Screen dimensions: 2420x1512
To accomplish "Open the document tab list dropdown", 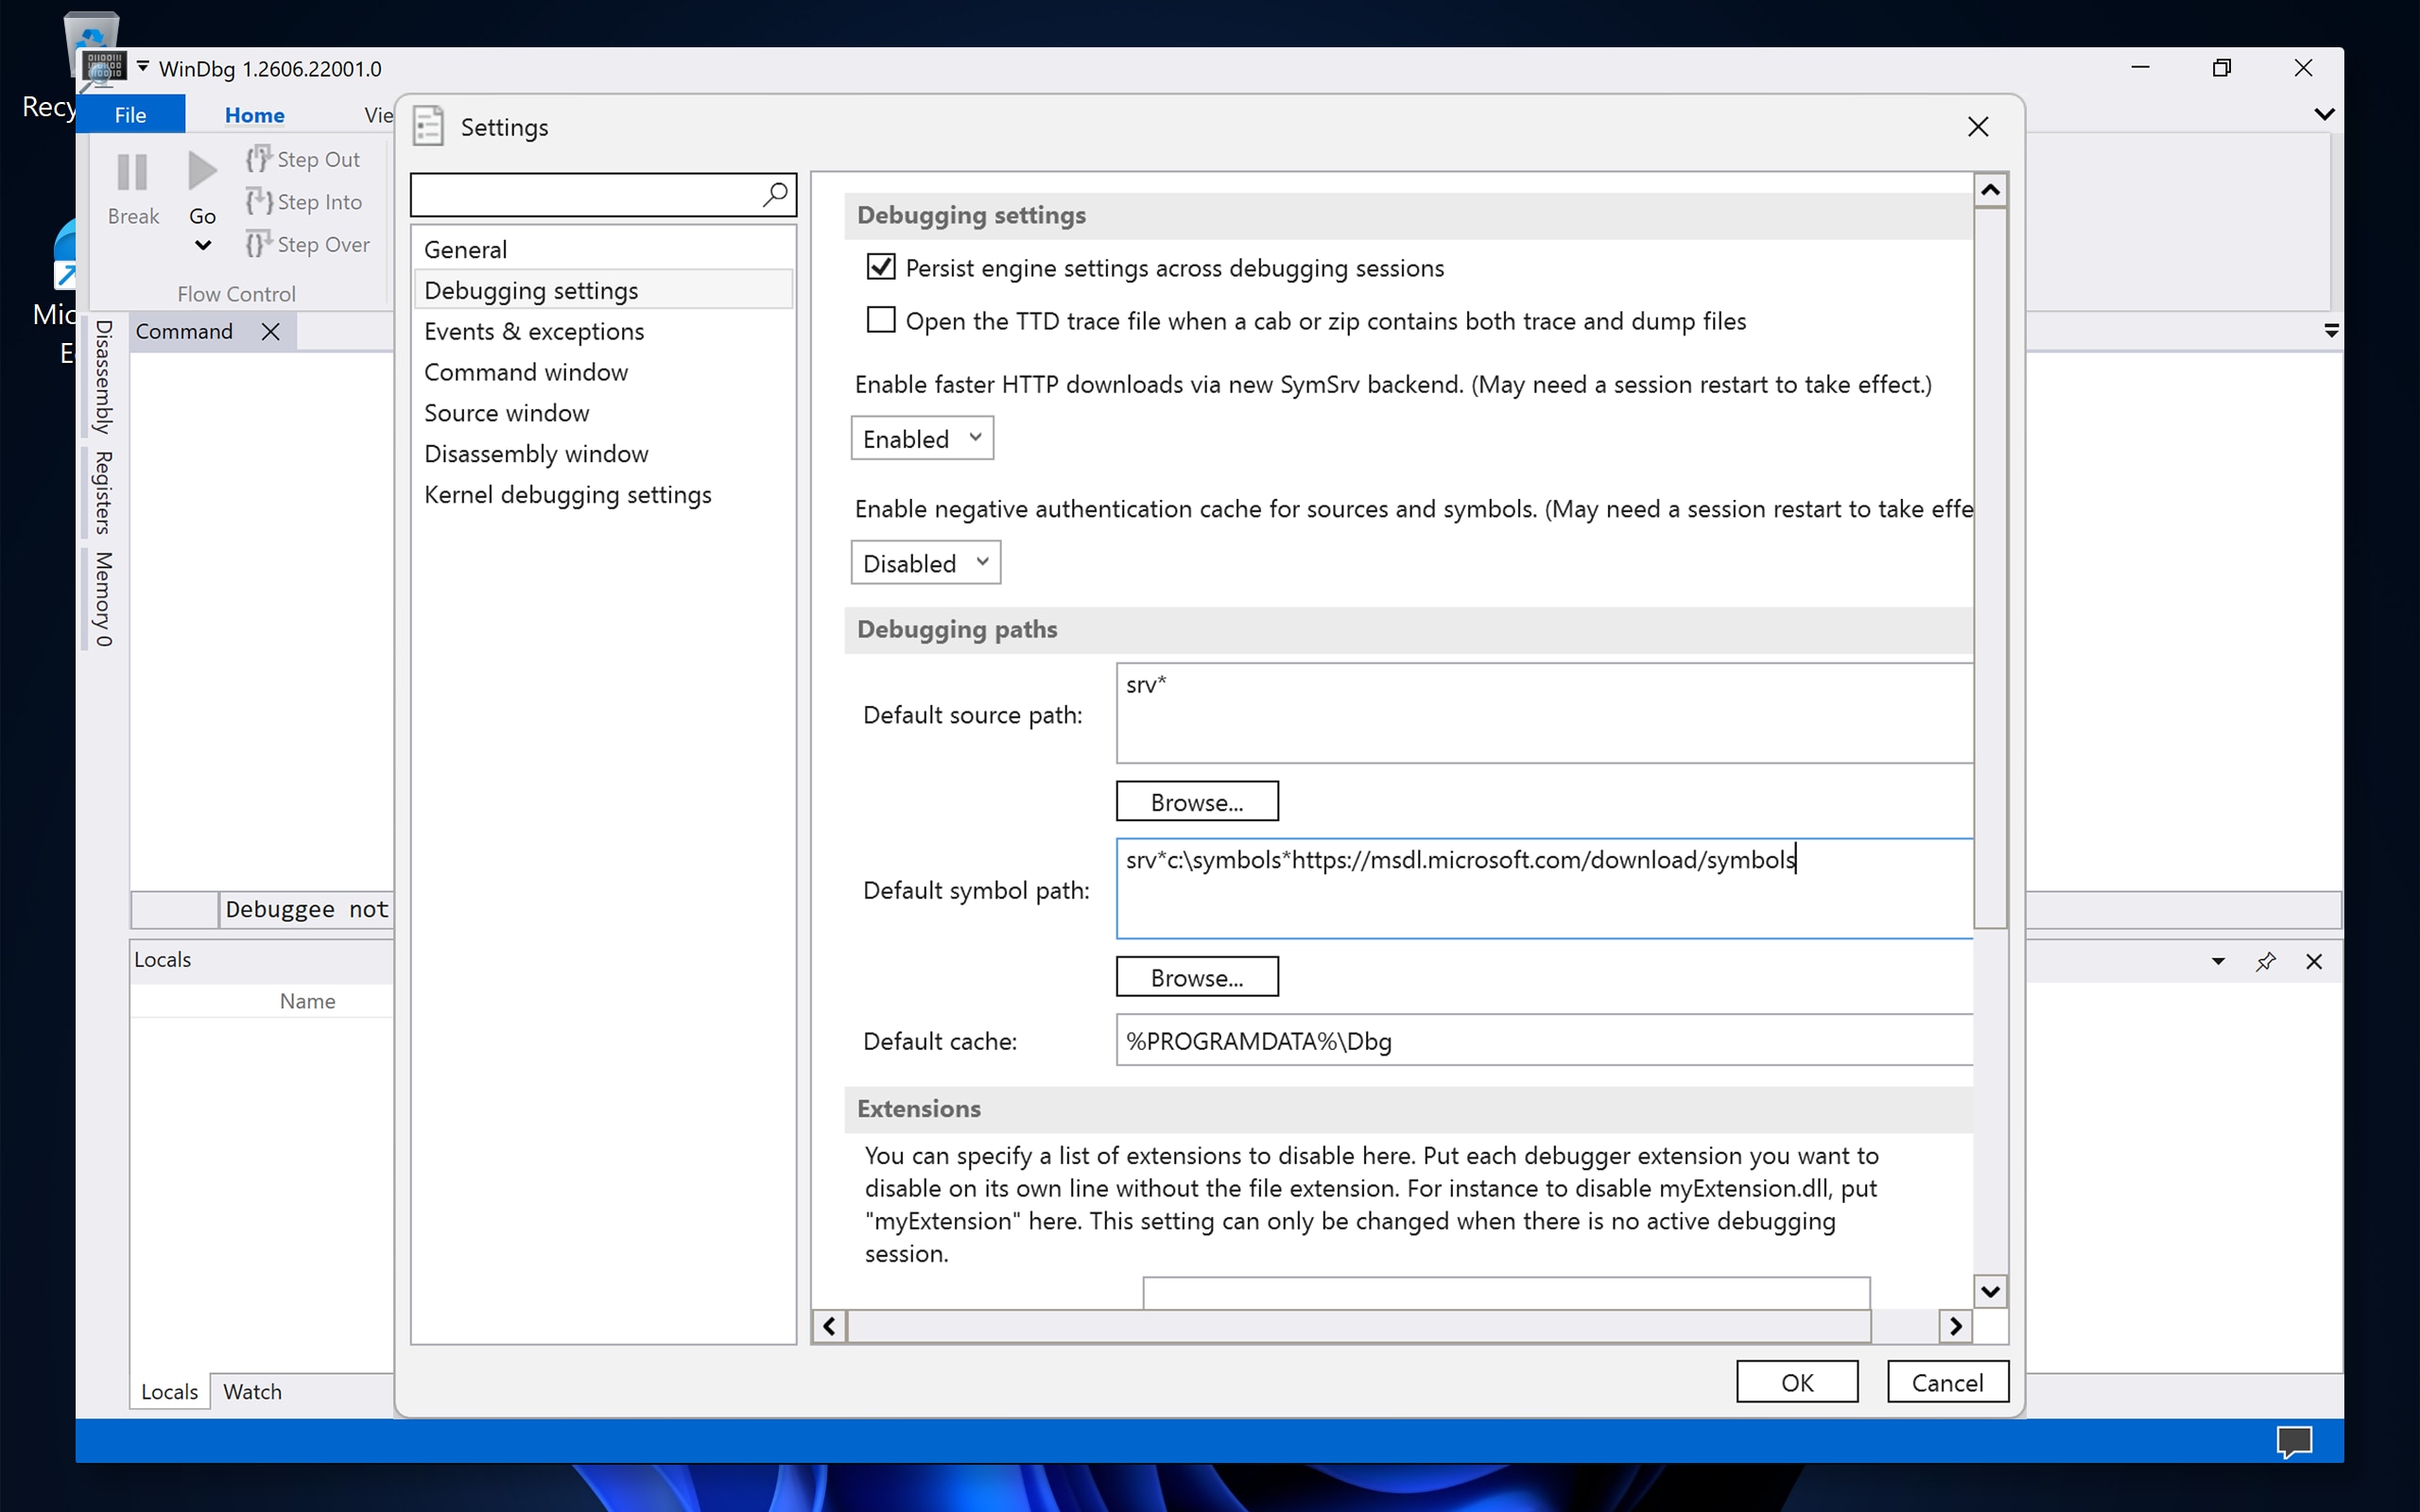I will click(2331, 331).
